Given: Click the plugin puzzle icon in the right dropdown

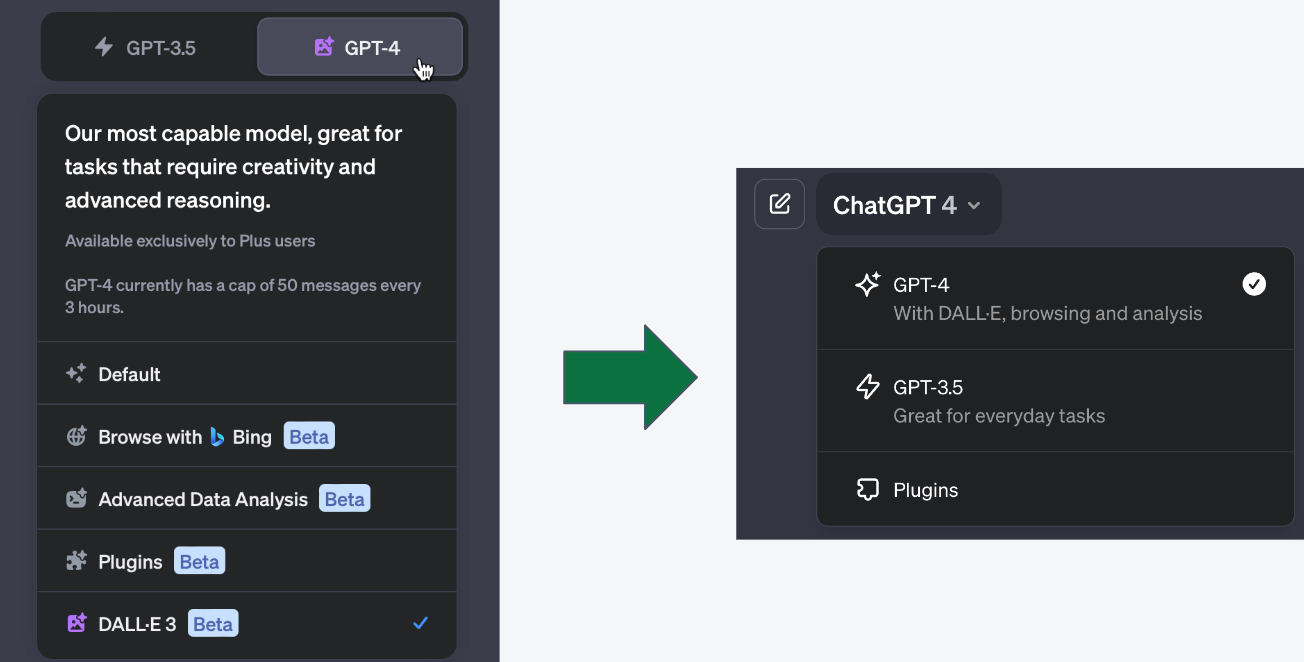Looking at the screenshot, I should point(868,489).
